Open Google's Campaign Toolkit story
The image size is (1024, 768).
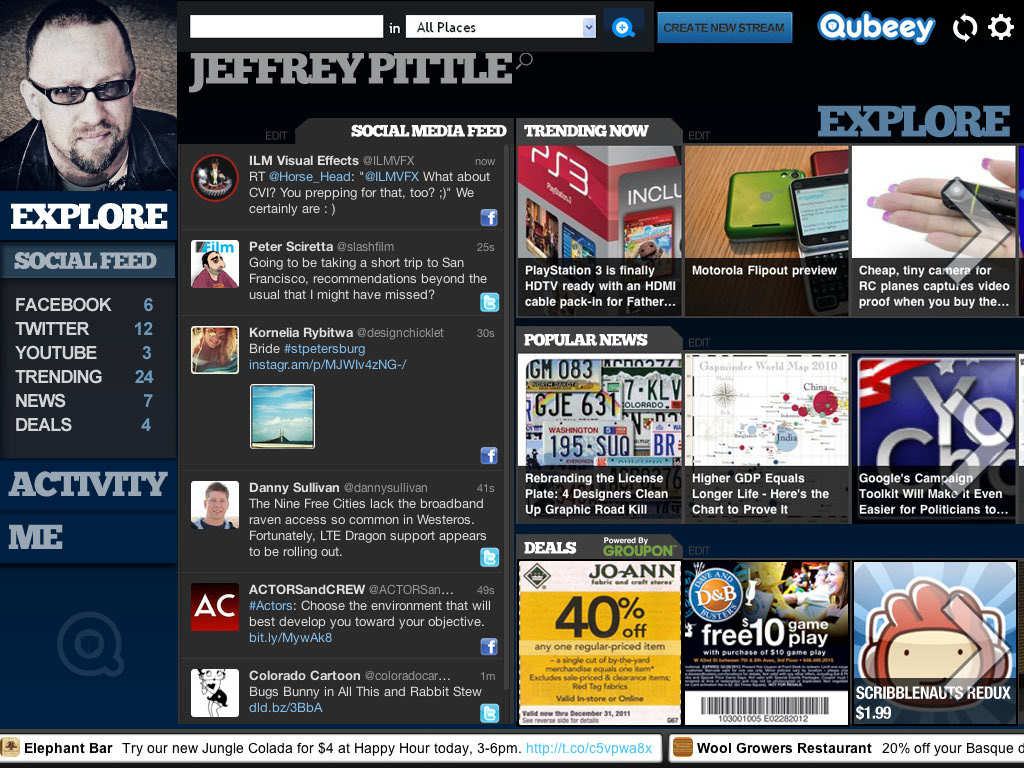[933, 438]
